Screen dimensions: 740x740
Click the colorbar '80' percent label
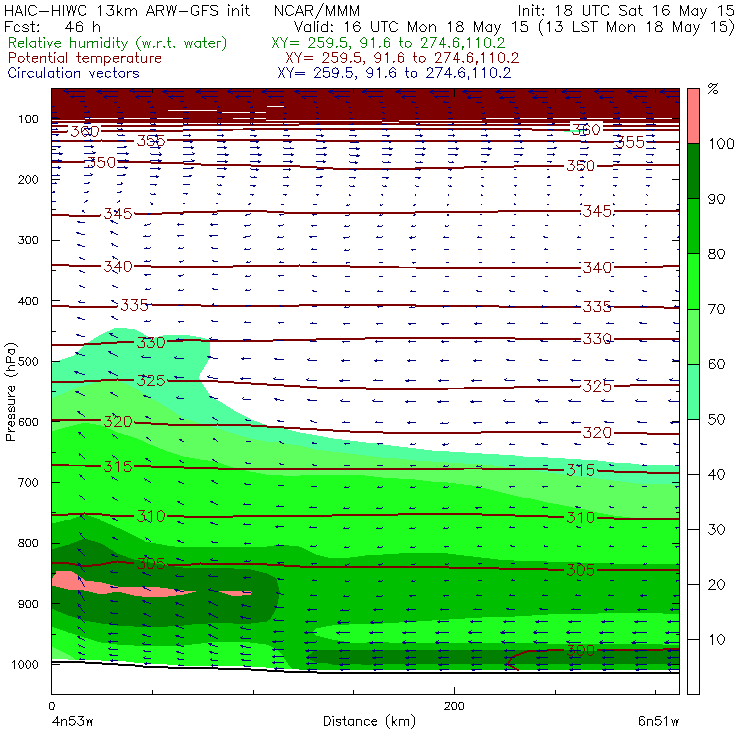pyautogui.click(x=717, y=254)
